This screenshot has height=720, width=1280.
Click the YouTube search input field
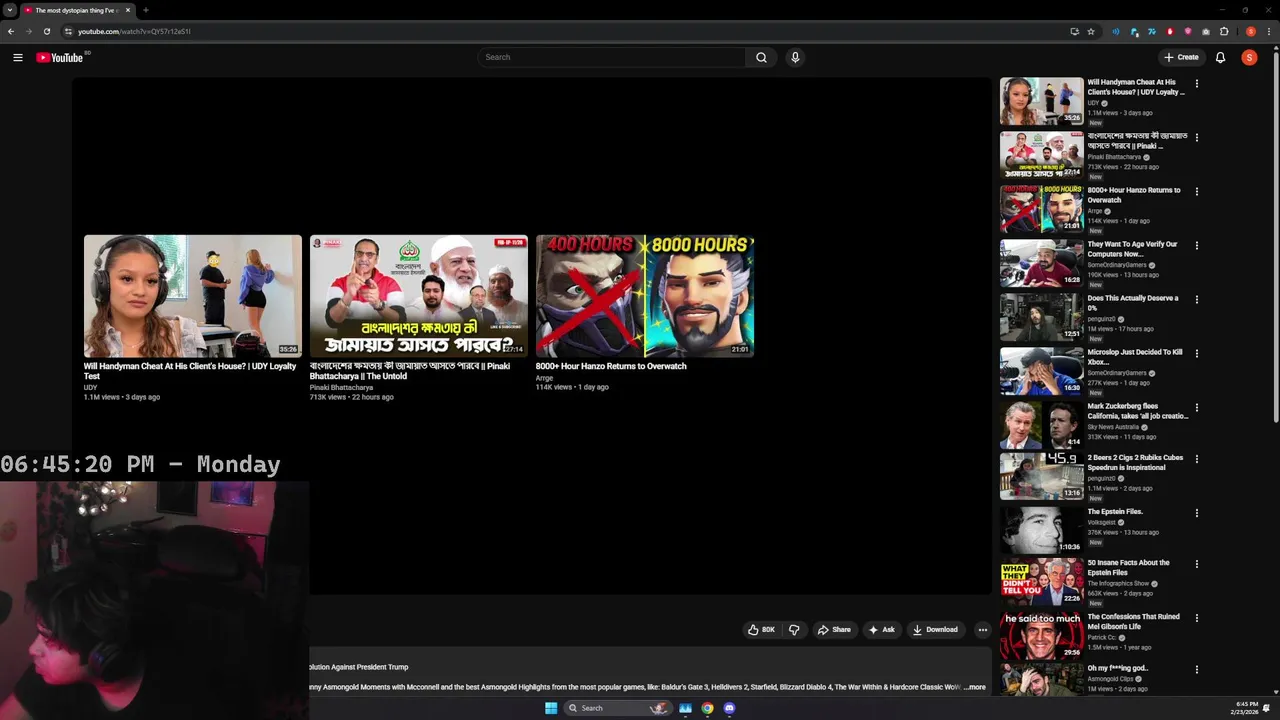point(611,57)
